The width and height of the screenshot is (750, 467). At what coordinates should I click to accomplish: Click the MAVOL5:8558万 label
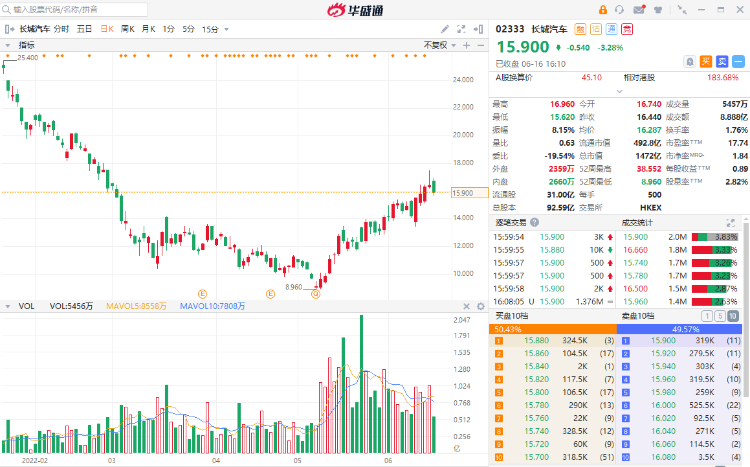coord(136,306)
